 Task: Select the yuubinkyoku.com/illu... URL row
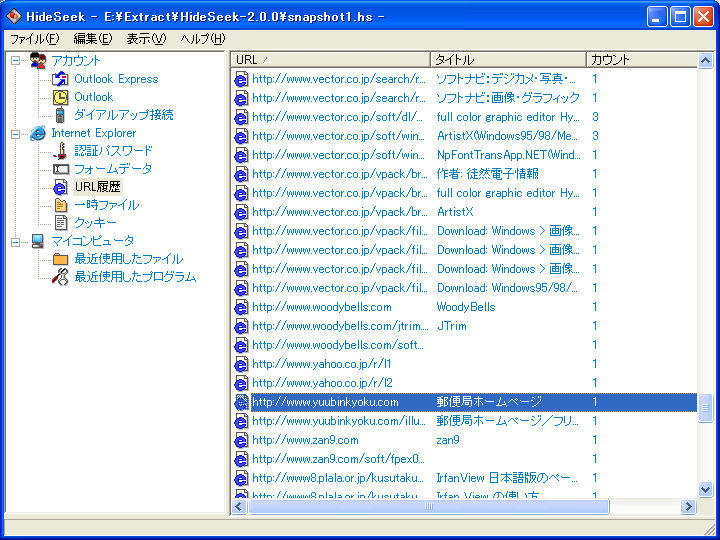339,421
